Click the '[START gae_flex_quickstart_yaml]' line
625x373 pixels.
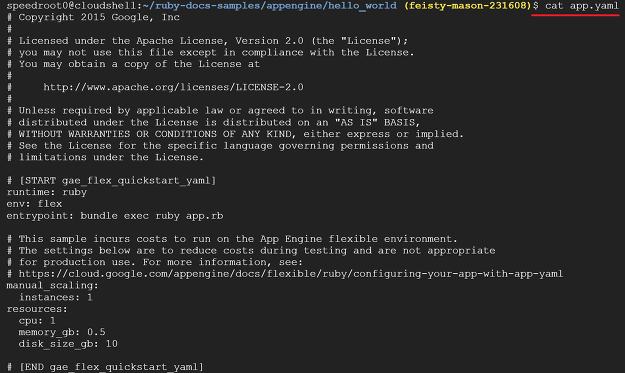[x=111, y=181]
